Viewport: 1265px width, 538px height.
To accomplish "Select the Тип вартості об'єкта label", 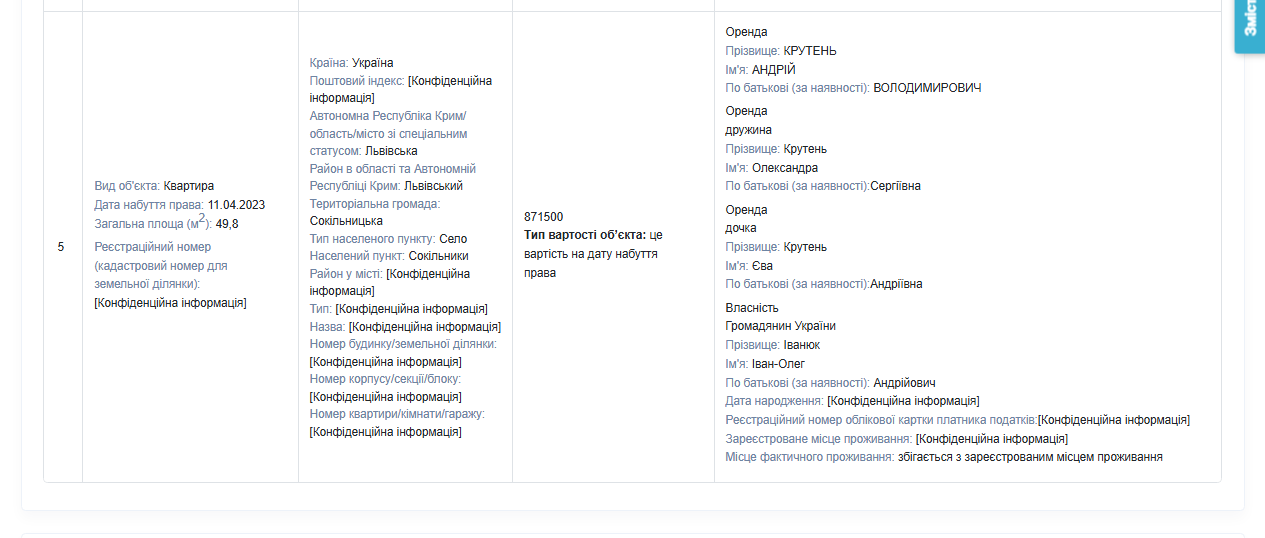I will [x=585, y=235].
